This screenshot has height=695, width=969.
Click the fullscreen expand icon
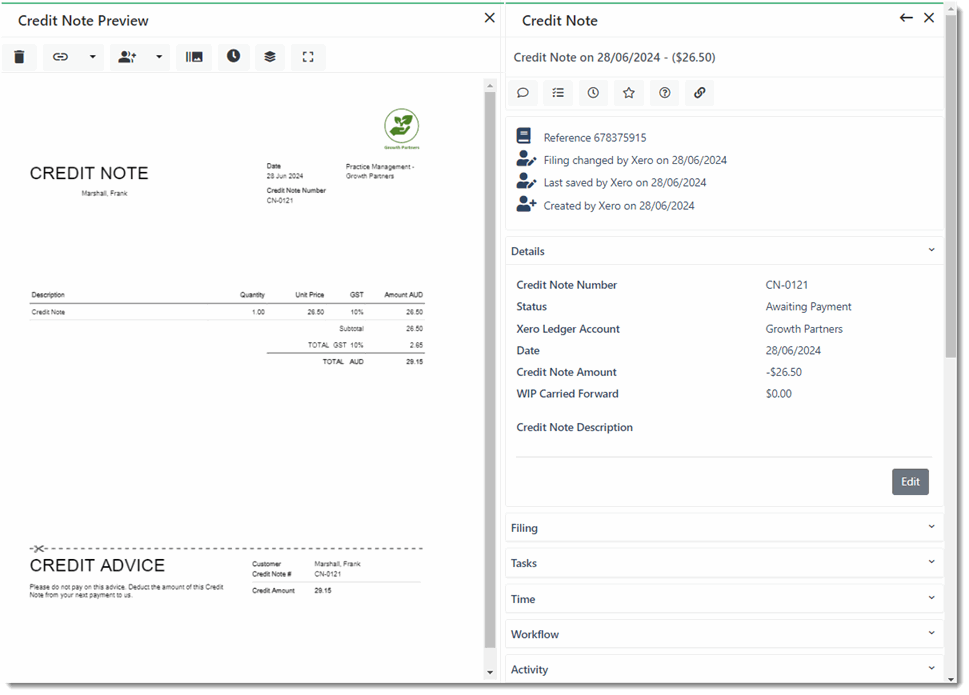(x=308, y=57)
